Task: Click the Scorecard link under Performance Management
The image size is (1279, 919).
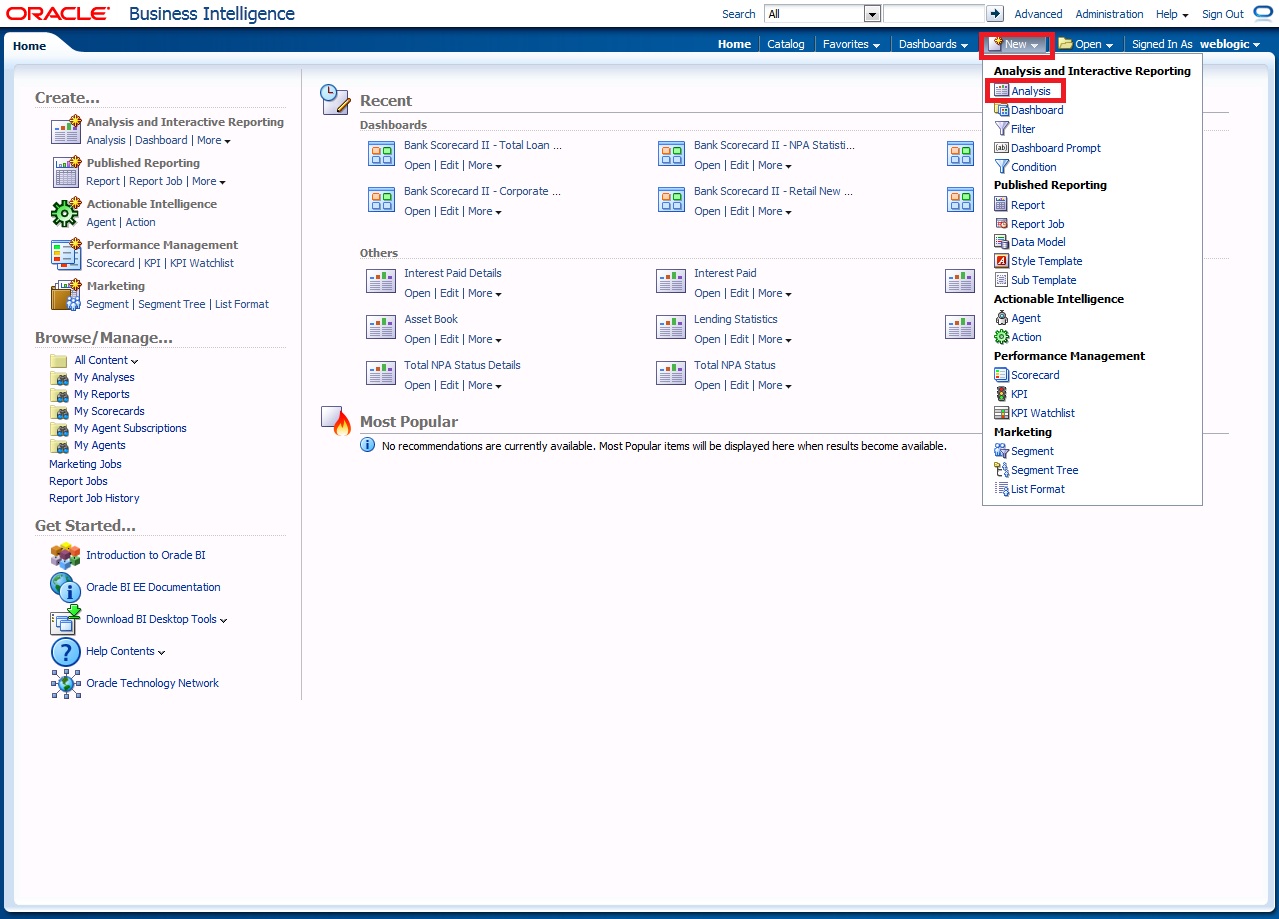Action: (x=110, y=263)
